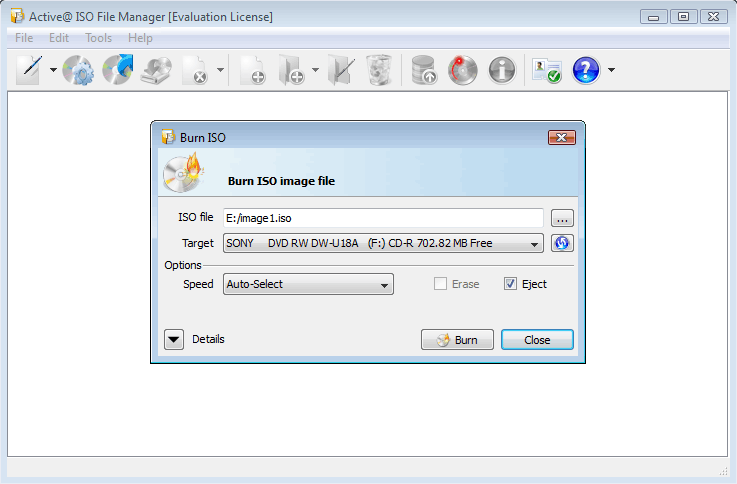737x484 pixels.
Task: Refresh target devices with the blue icon
Action: [x=562, y=243]
